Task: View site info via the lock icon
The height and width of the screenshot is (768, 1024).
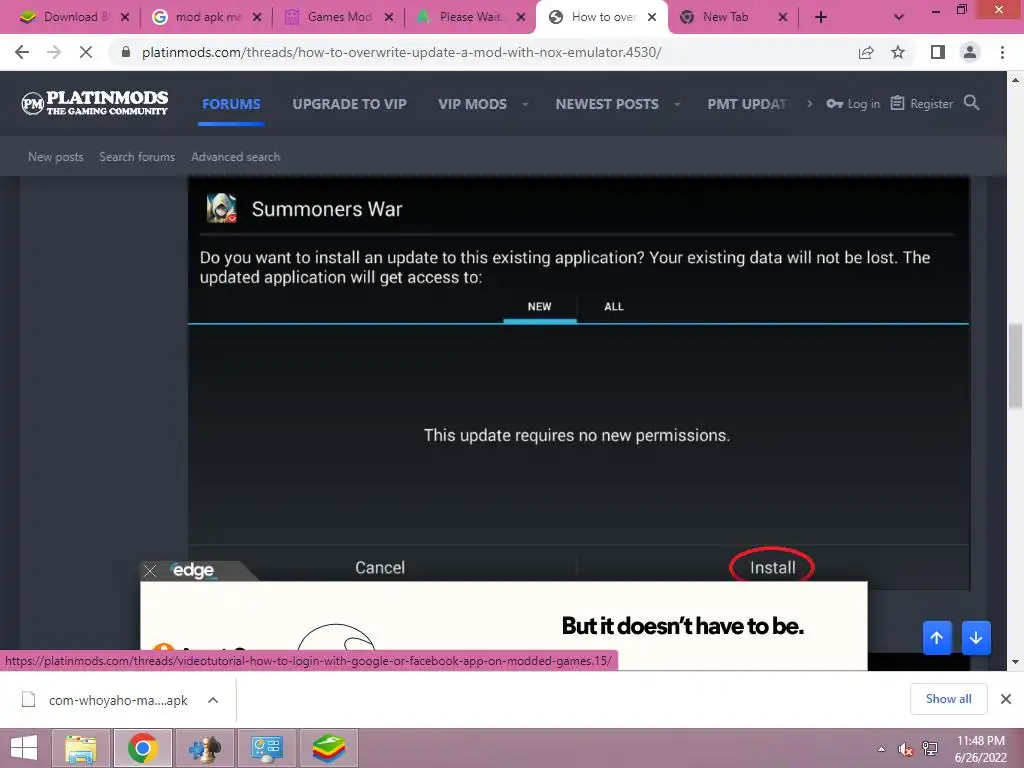Action: (x=126, y=52)
